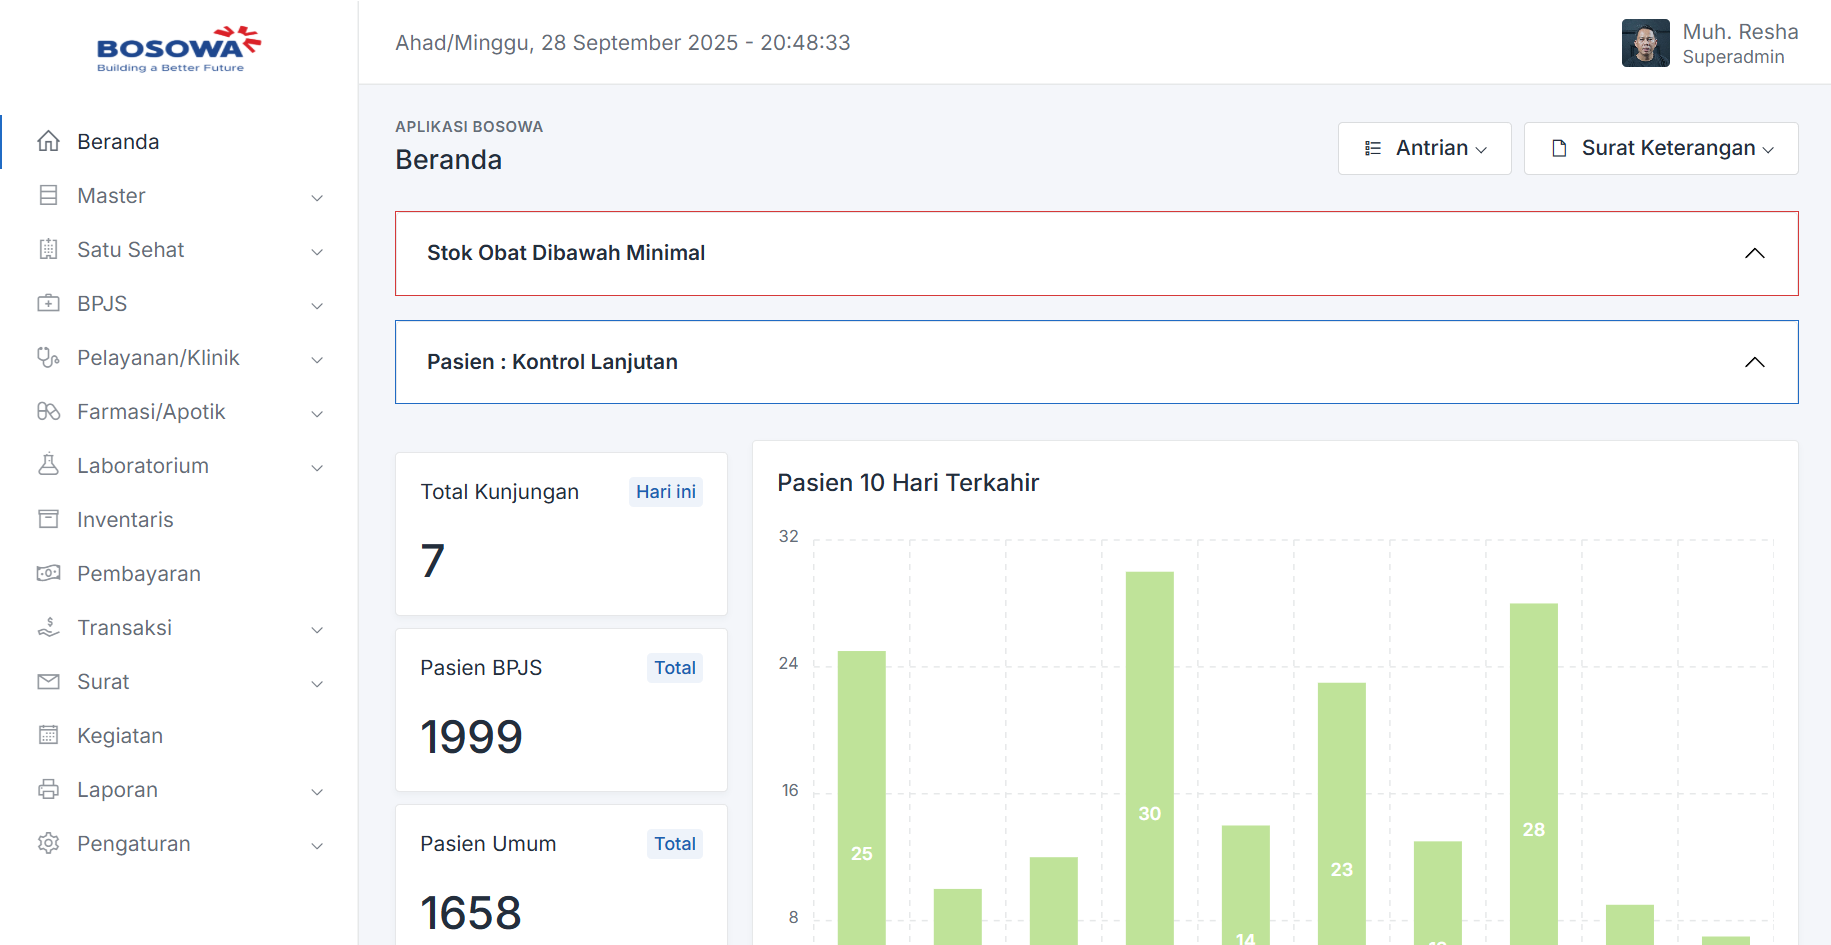The width and height of the screenshot is (1831, 945).
Task: Click the Laporan printer icon
Action: [48, 790]
